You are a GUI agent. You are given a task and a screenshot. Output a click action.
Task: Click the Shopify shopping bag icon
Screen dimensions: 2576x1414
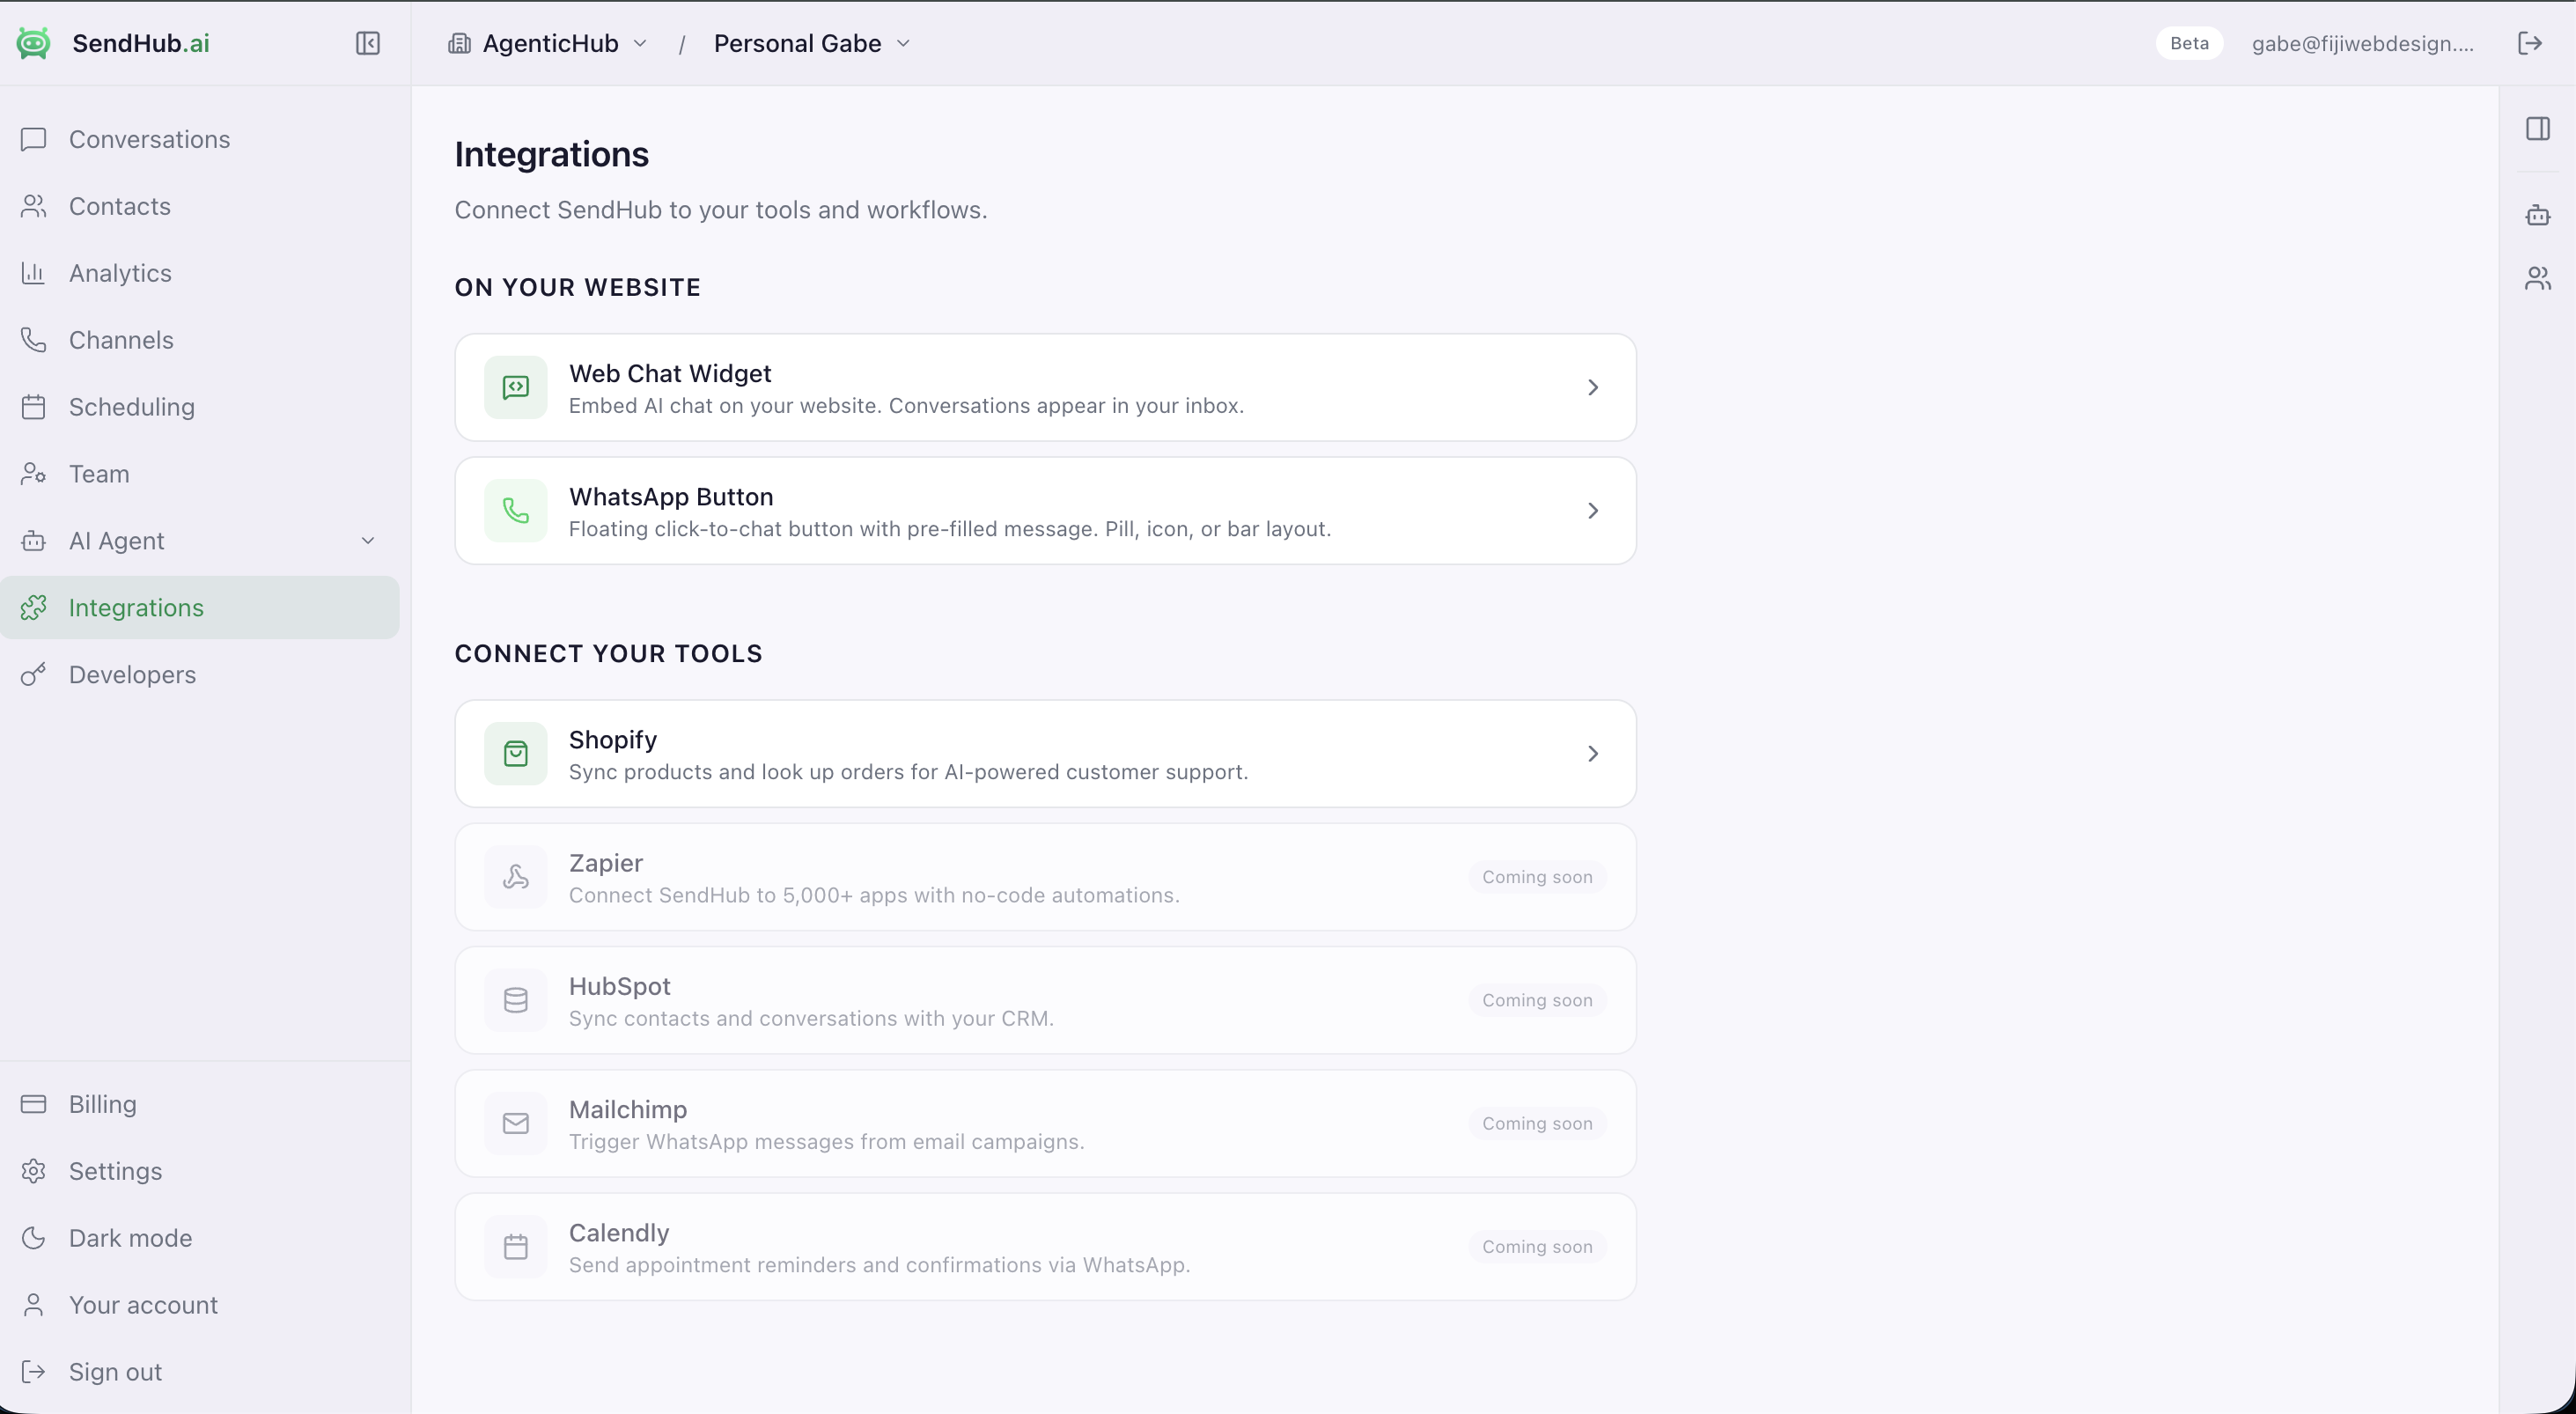click(x=516, y=754)
